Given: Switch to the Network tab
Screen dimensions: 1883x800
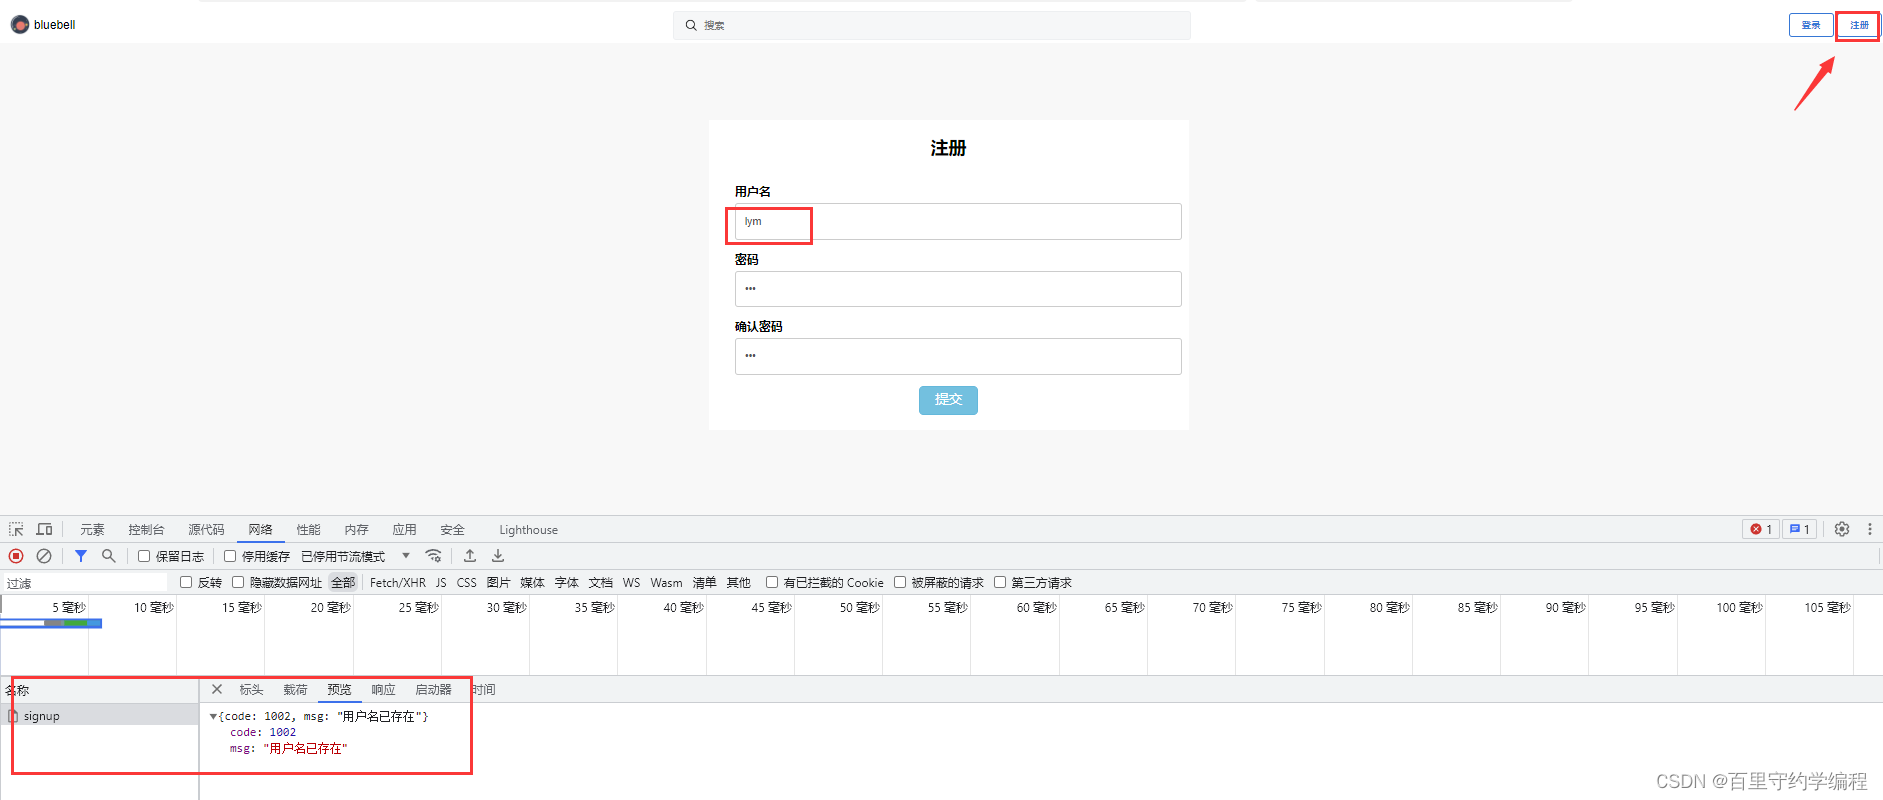Looking at the screenshot, I should (261, 530).
